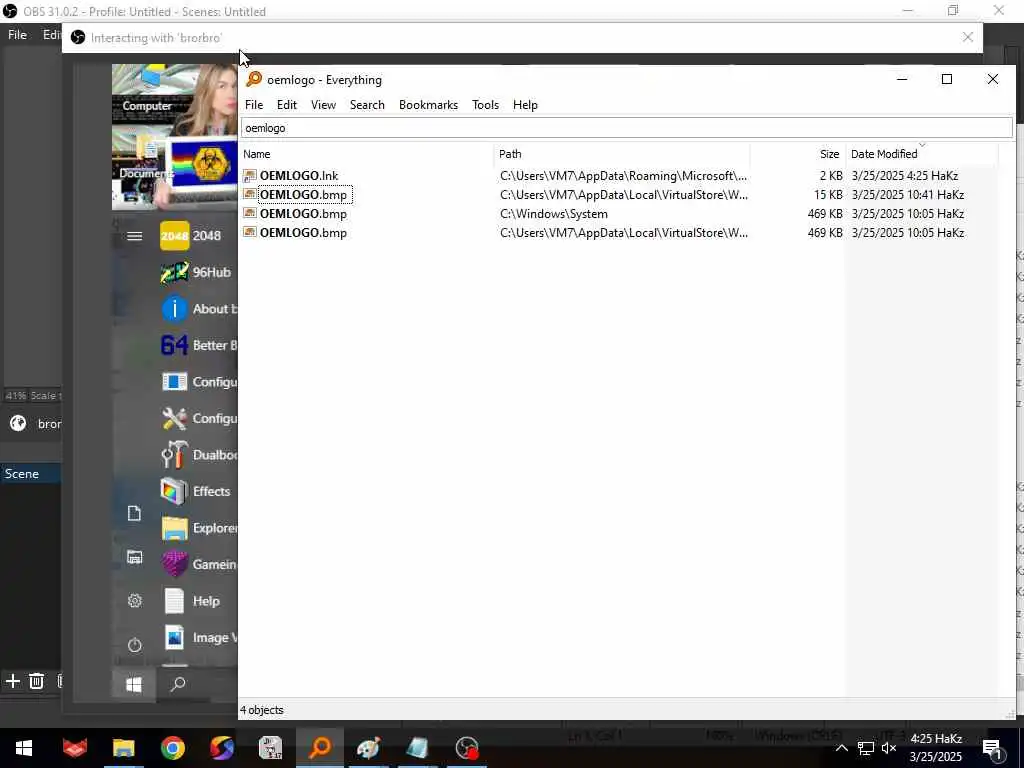Open the Explorer folder entry
Viewport: 1024px width, 768px height.
point(199,528)
